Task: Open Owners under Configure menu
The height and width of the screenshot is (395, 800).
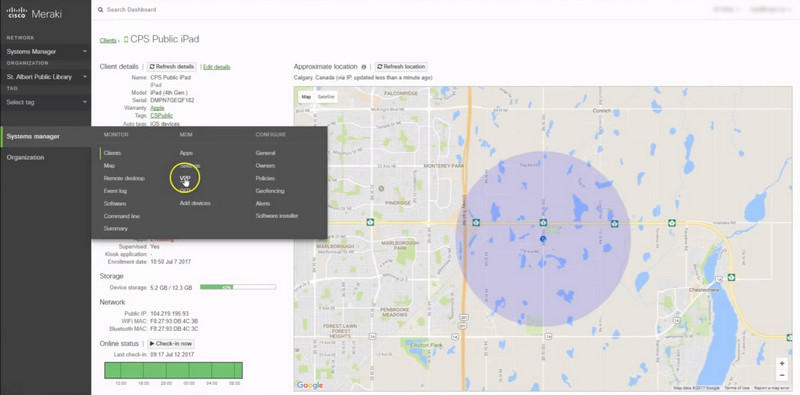Action: [265, 166]
